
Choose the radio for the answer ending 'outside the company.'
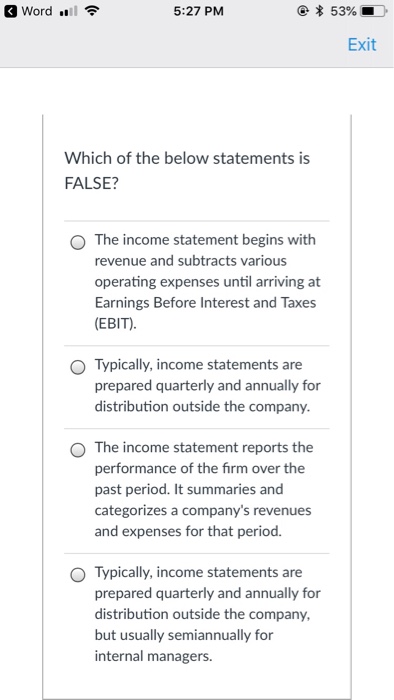(78, 367)
